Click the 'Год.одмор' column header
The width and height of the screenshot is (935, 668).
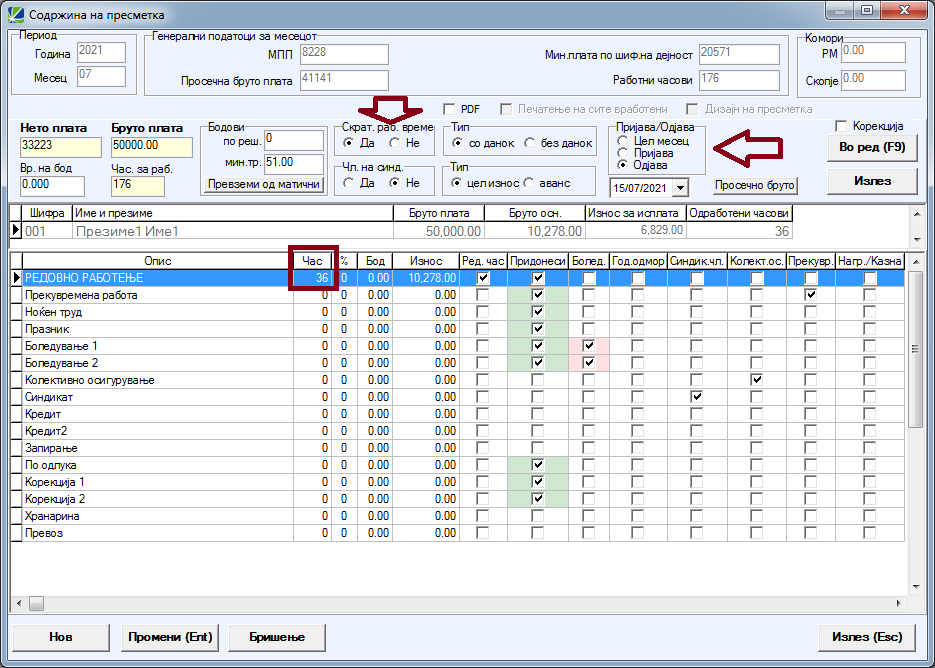(637, 261)
